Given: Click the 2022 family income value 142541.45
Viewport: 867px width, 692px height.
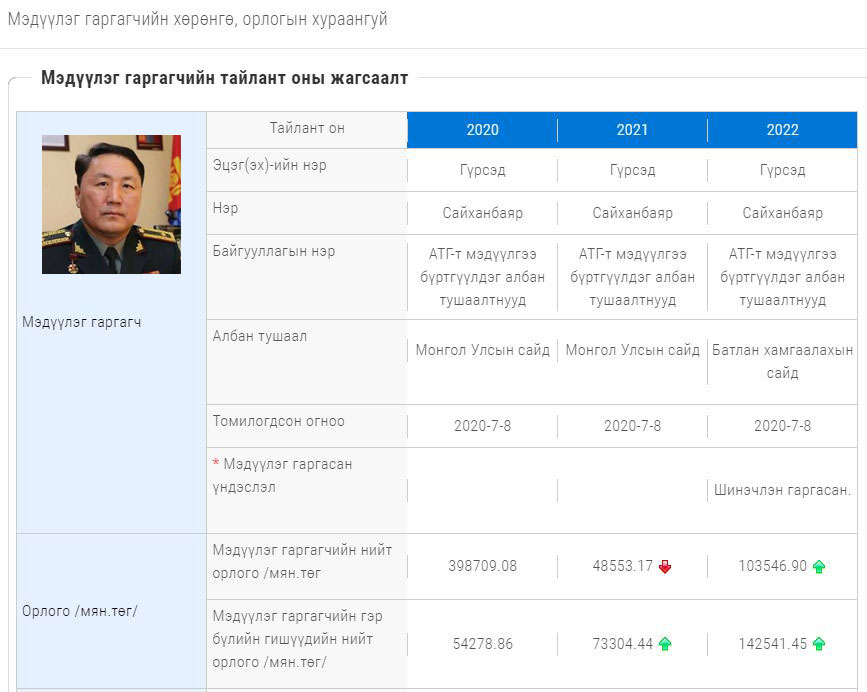Looking at the screenshot, I should pos(772,644).
